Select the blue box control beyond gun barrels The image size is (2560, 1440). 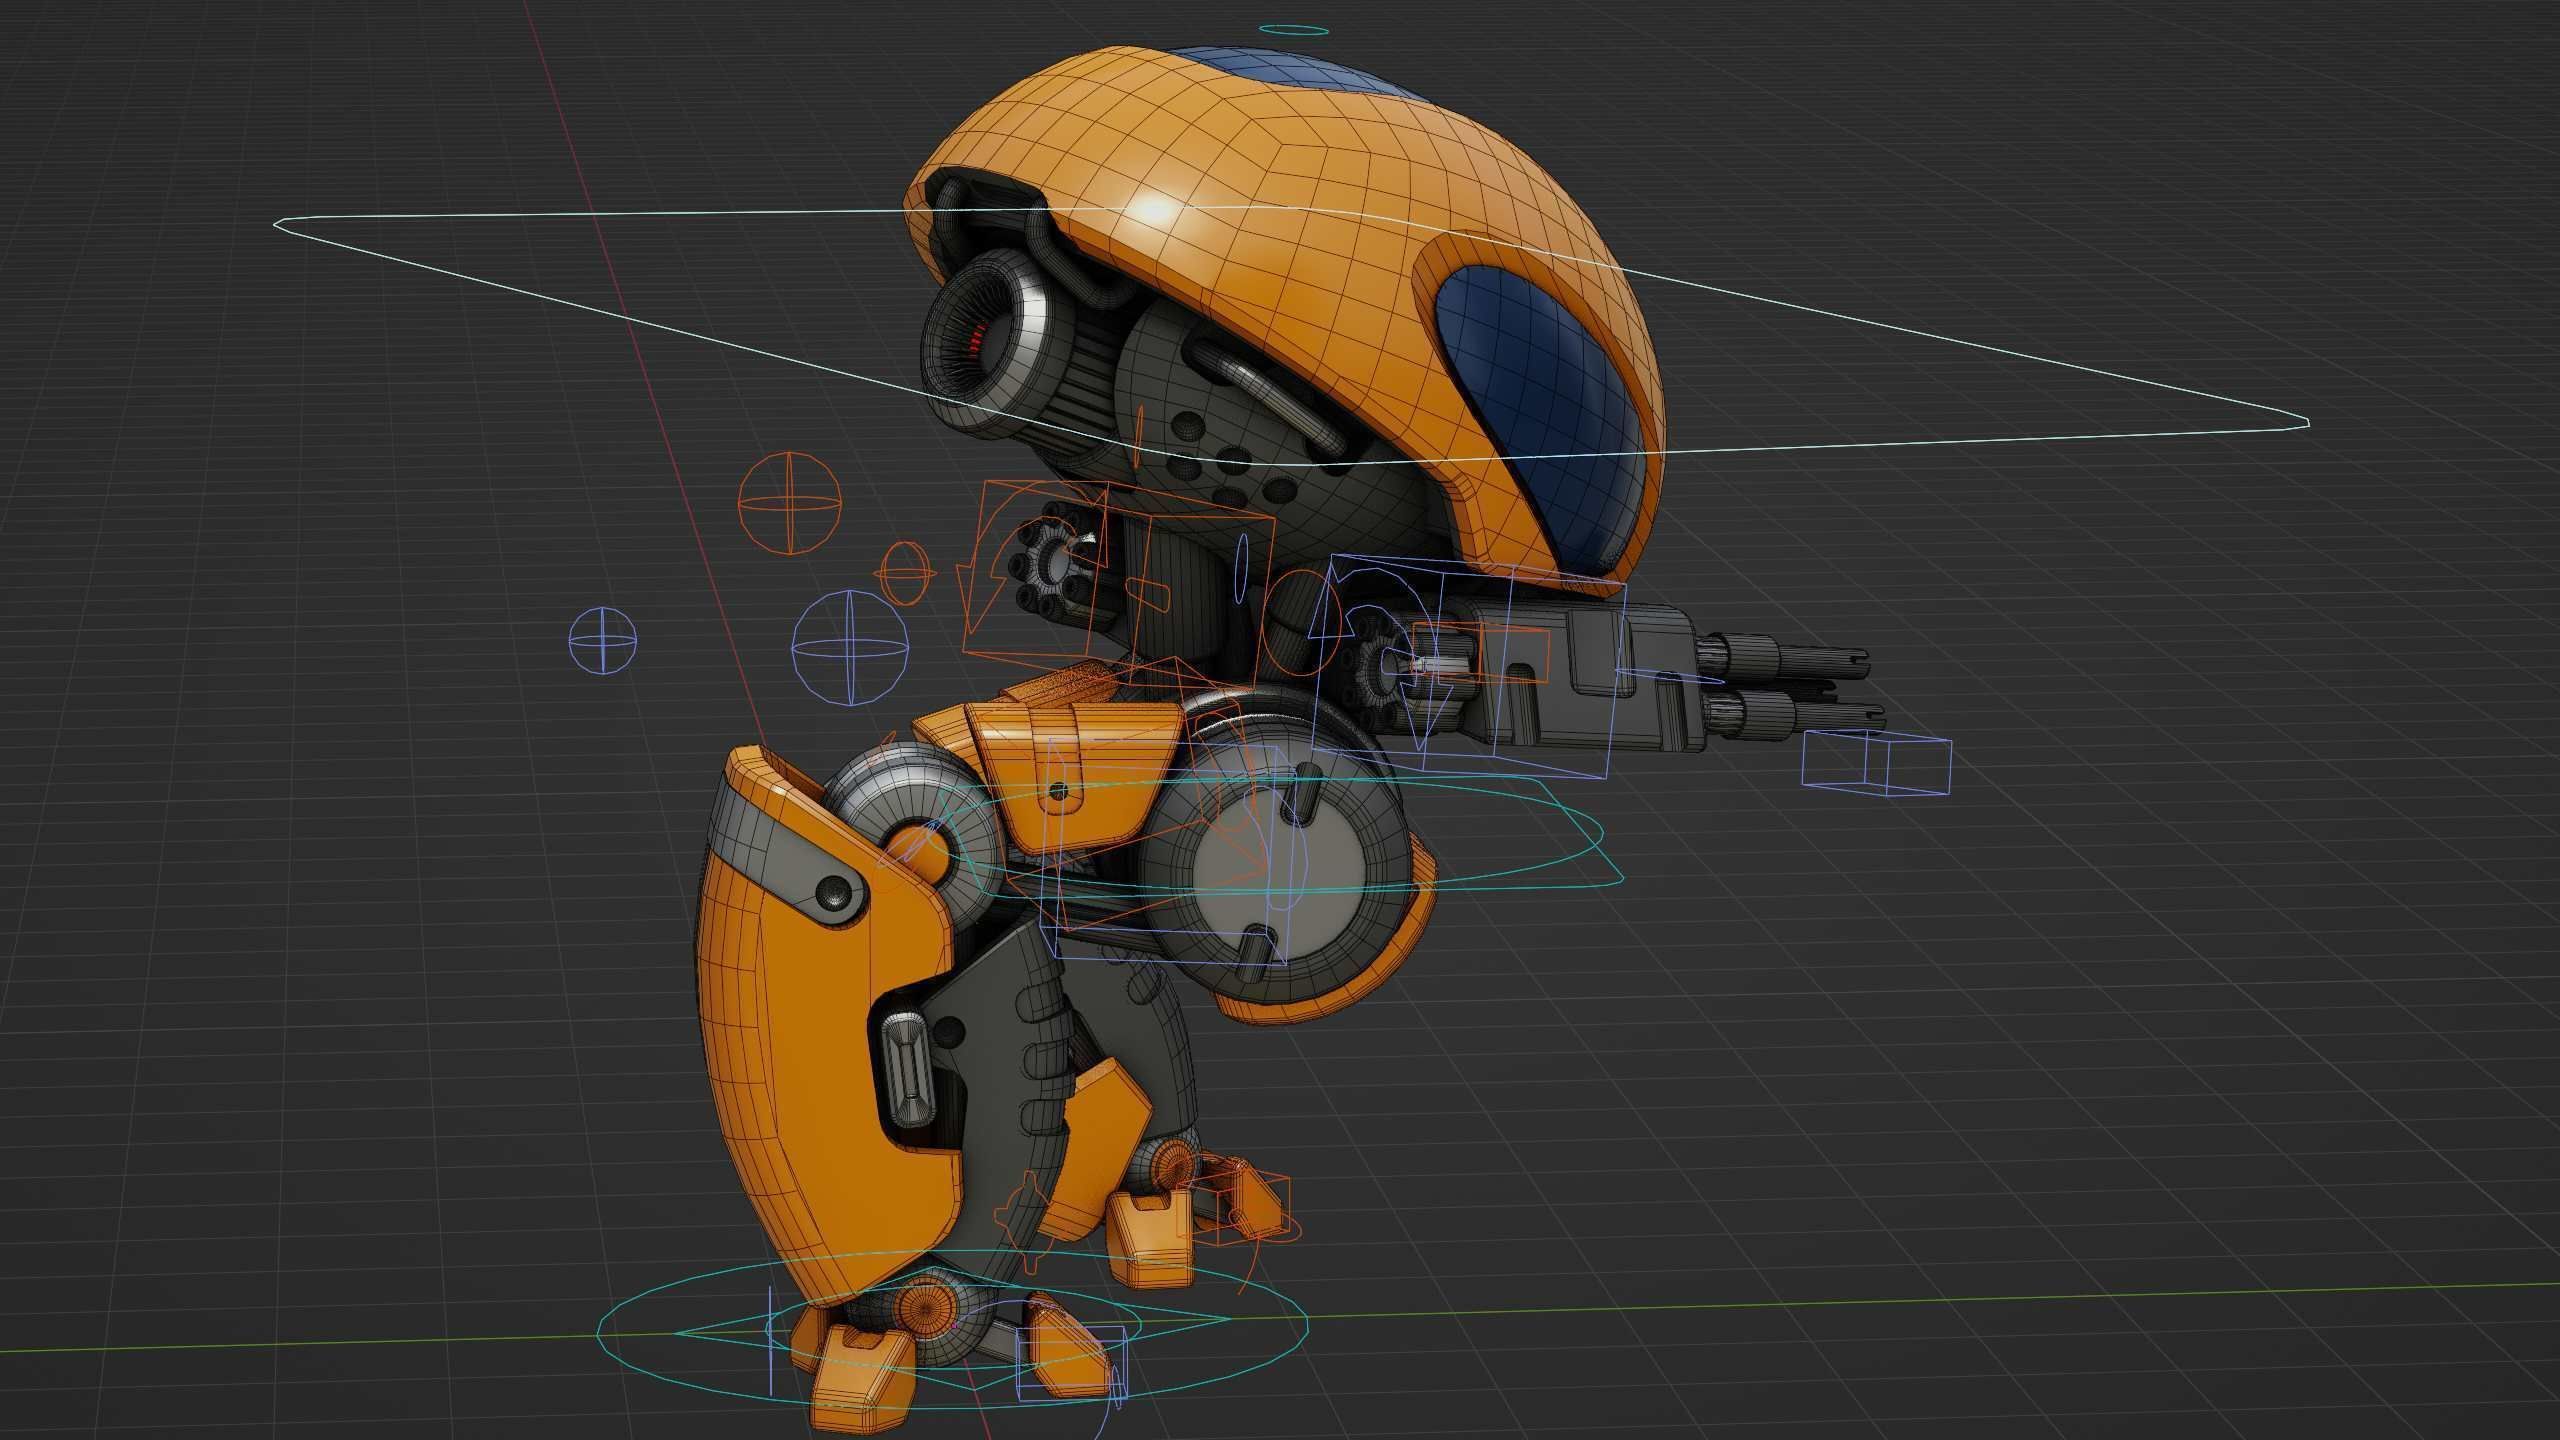point(1876,763)
